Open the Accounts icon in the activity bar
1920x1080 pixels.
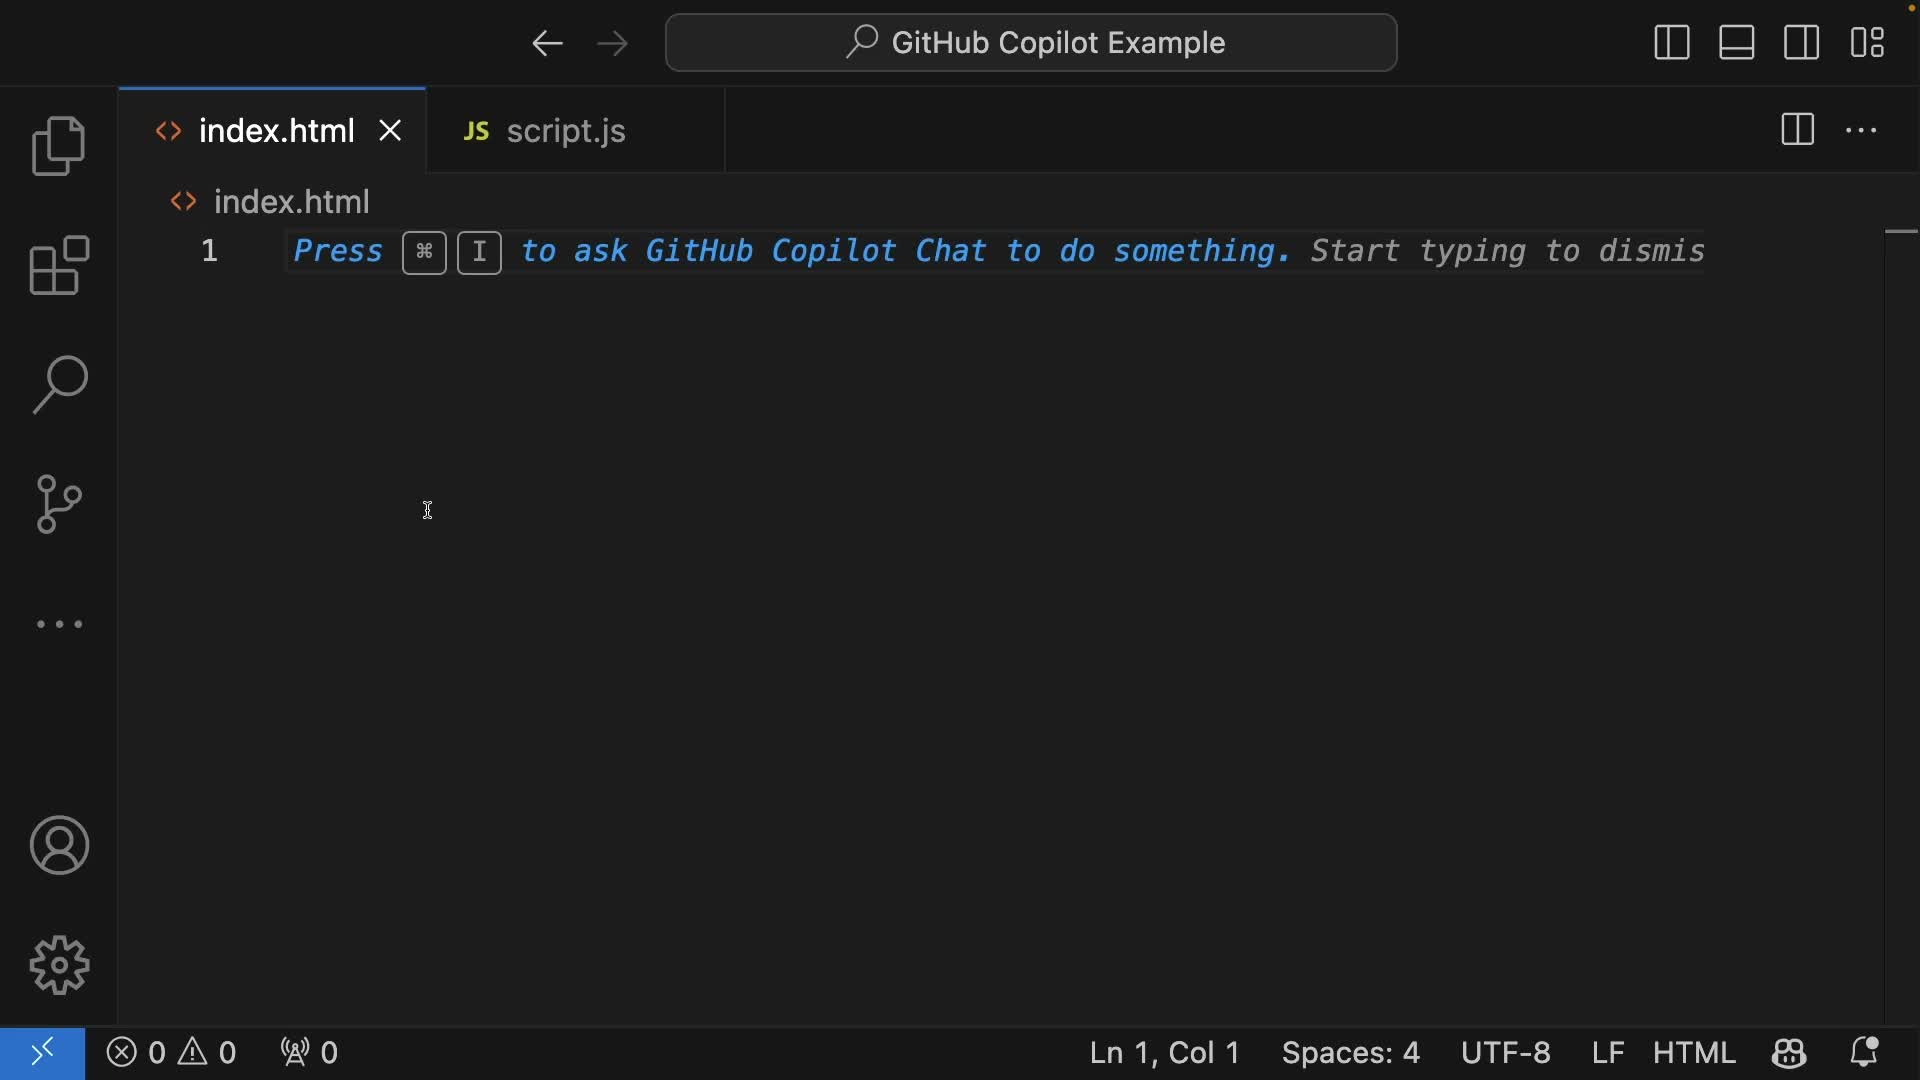pyautogui.click(x=59, y=845)
